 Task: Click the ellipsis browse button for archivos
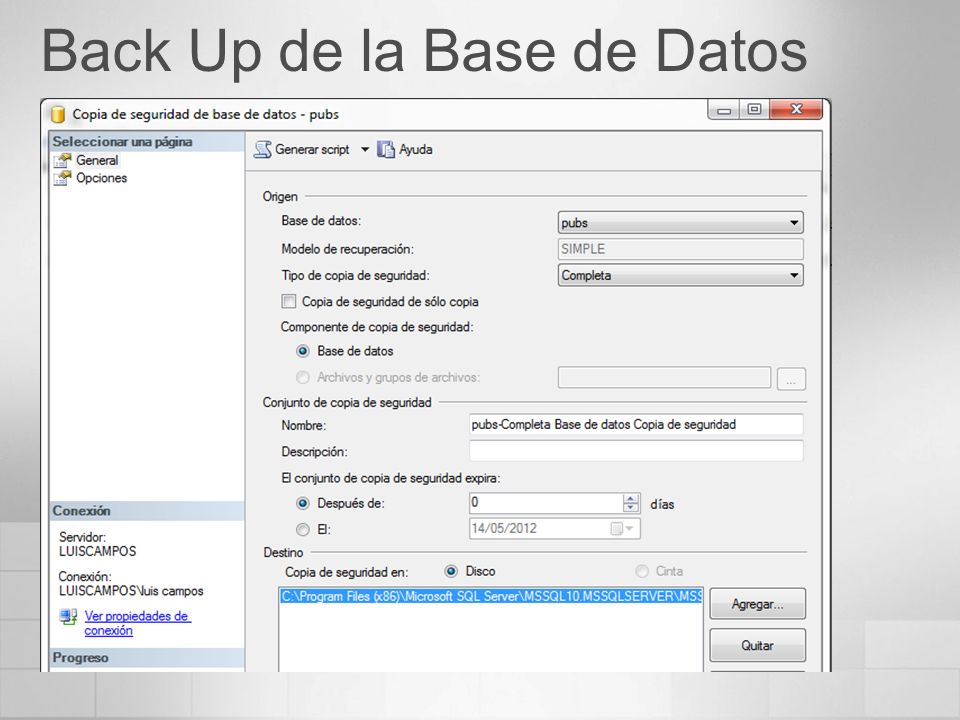tap(791, 379)
